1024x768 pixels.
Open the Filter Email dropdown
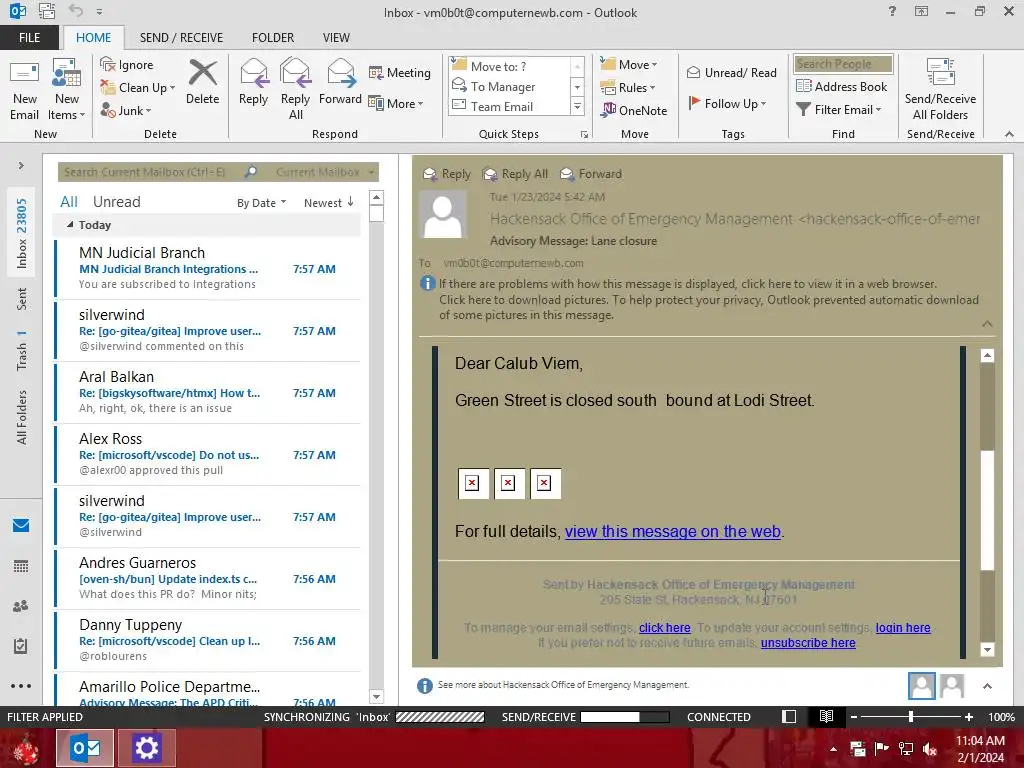pos(839,110)
